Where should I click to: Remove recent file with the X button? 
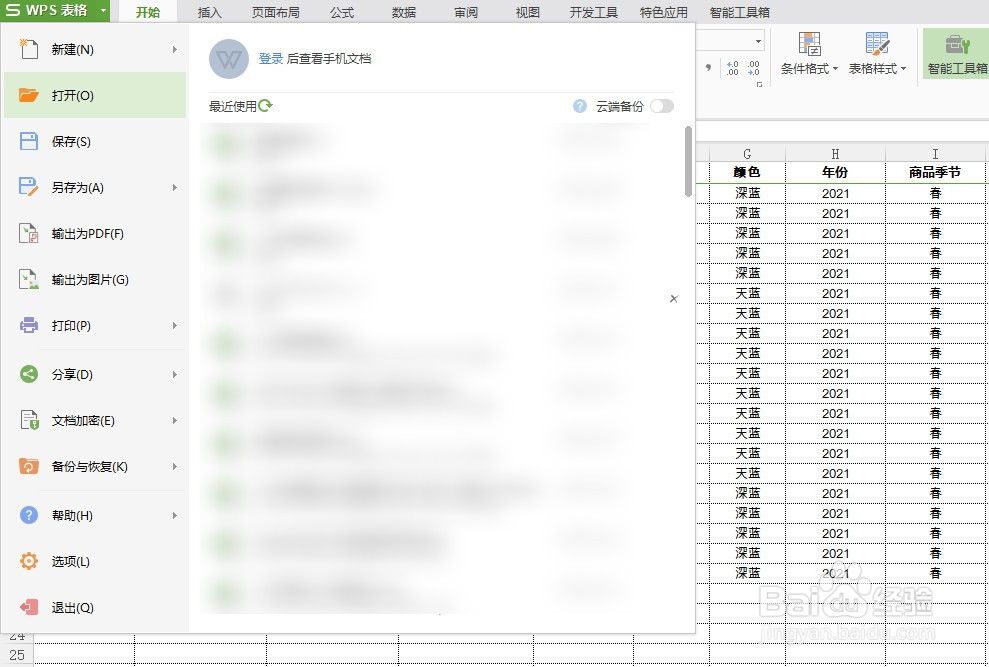(x=674, y=298)
